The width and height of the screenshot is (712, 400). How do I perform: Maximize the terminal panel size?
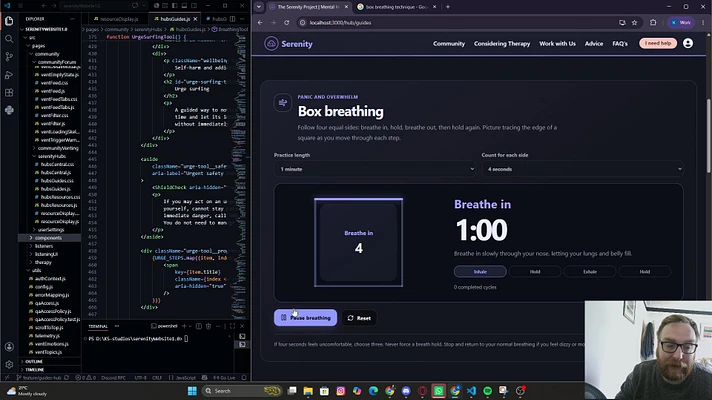pyautogui.click(x=232, y=326)
